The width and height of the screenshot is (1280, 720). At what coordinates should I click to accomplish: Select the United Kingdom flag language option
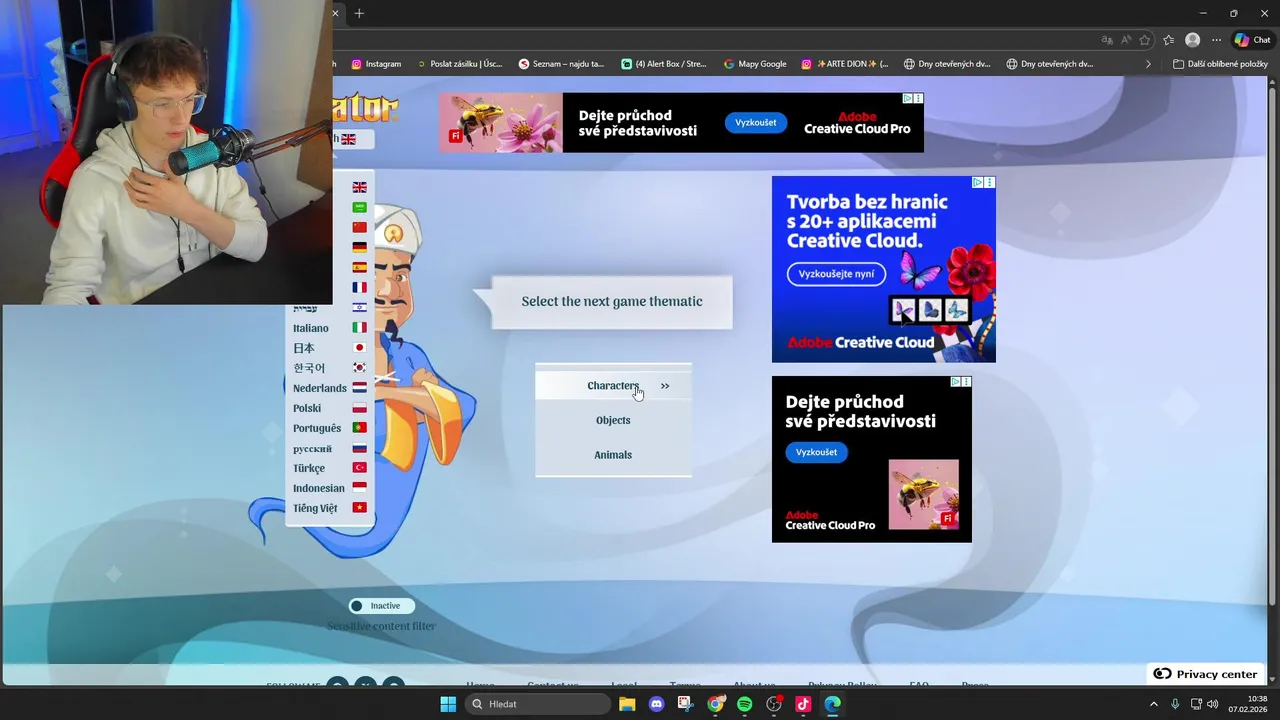coord(359,187)
